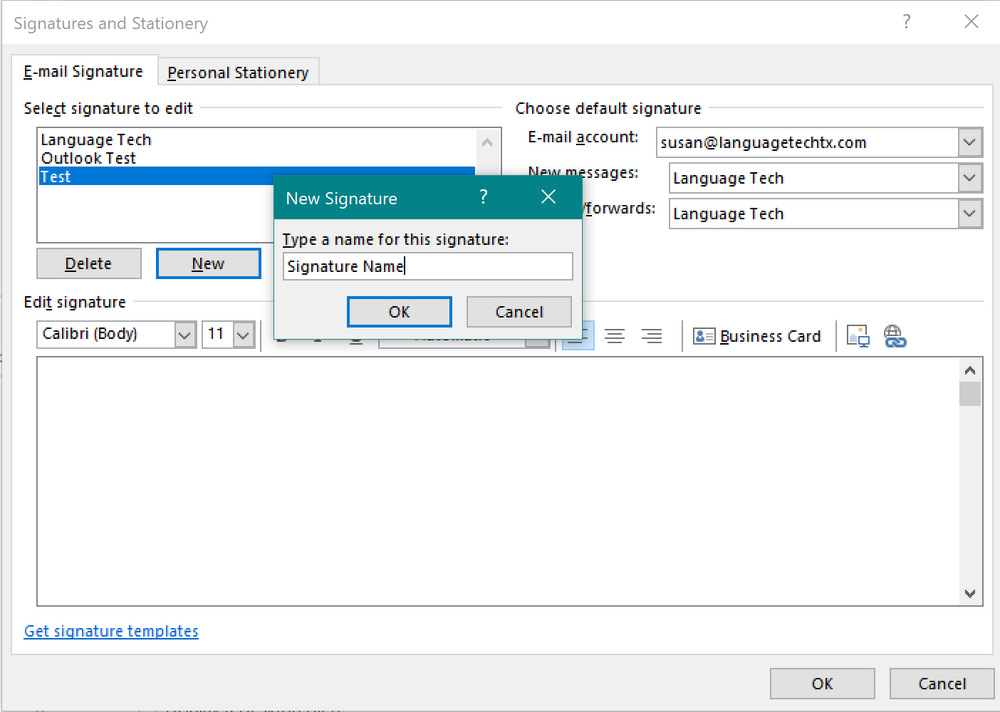
Task: Apply center alignment to signature text
Action: (x=614, y=336)
